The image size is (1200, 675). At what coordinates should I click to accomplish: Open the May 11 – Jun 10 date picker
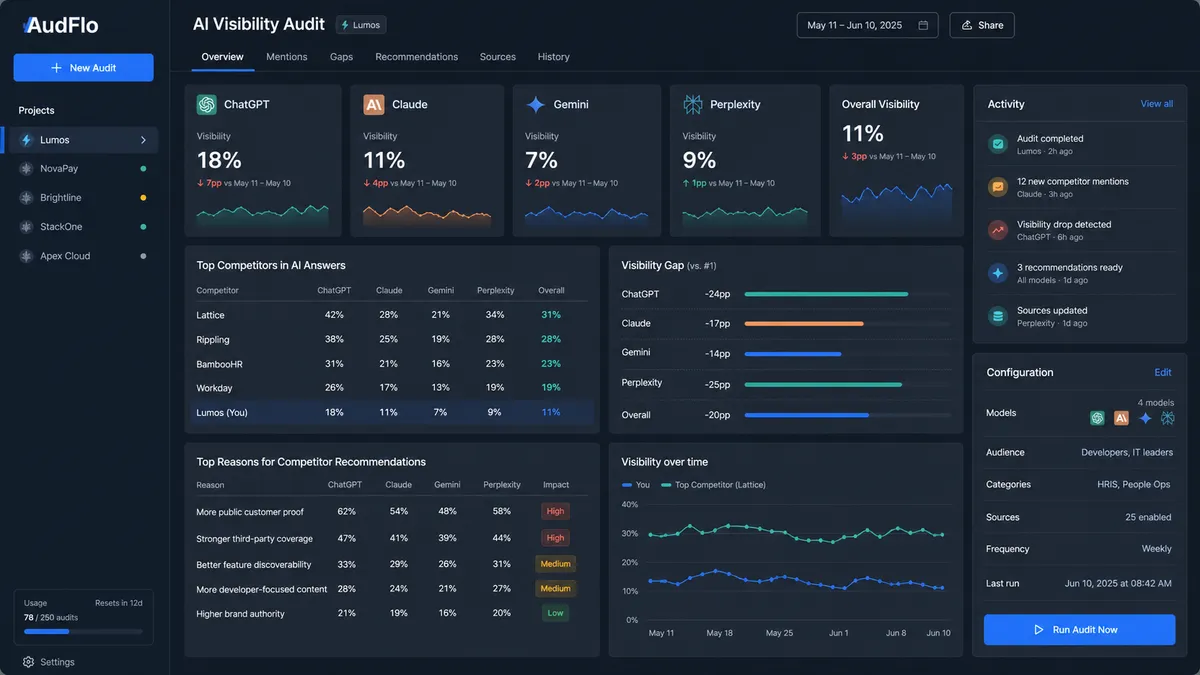pos(867,25)
